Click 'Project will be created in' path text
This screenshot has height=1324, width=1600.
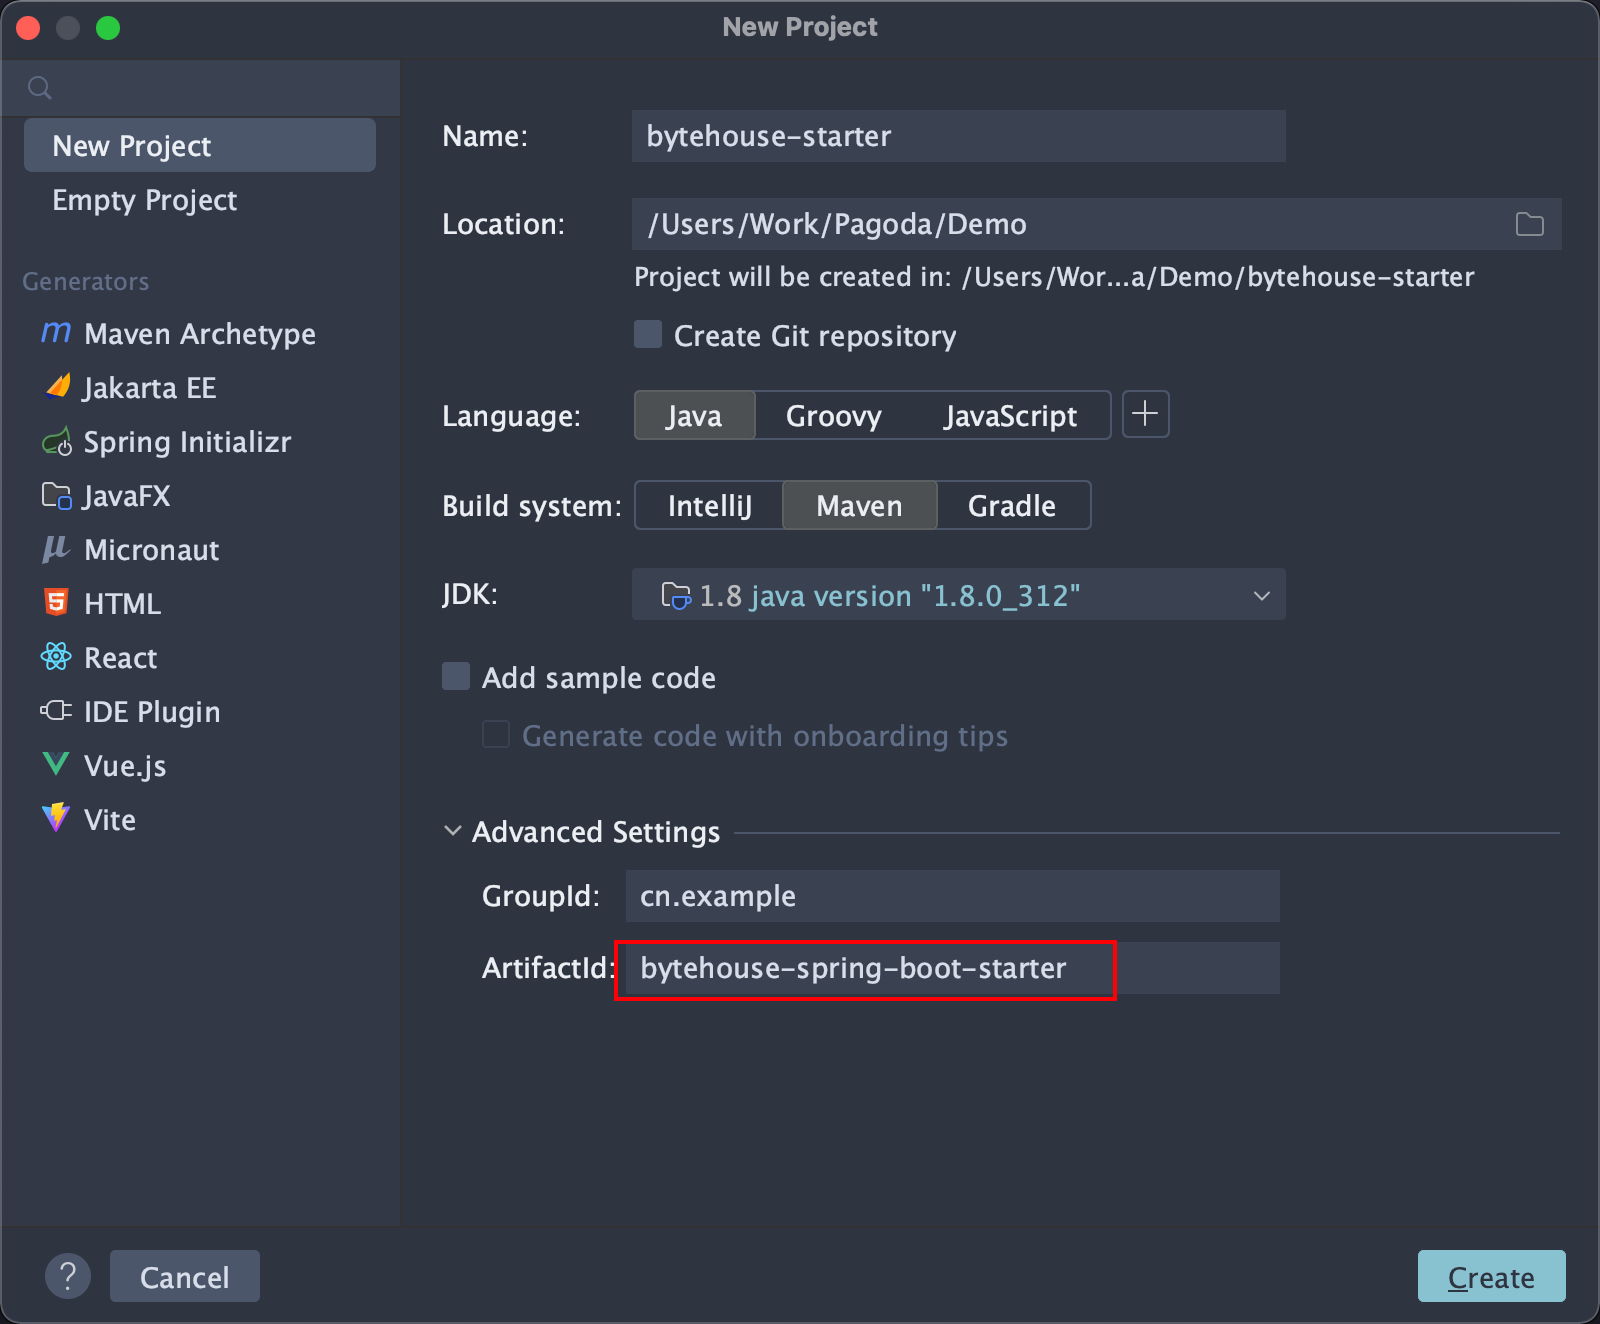pyautogui.click(x=1054, y=277)
